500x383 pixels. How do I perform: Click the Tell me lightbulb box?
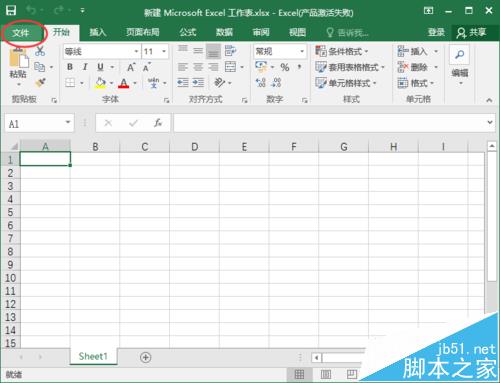point(347,33)
